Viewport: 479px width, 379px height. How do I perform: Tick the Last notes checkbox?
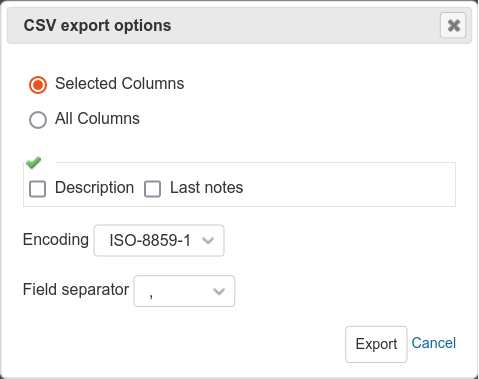click(x=152, y=189)
